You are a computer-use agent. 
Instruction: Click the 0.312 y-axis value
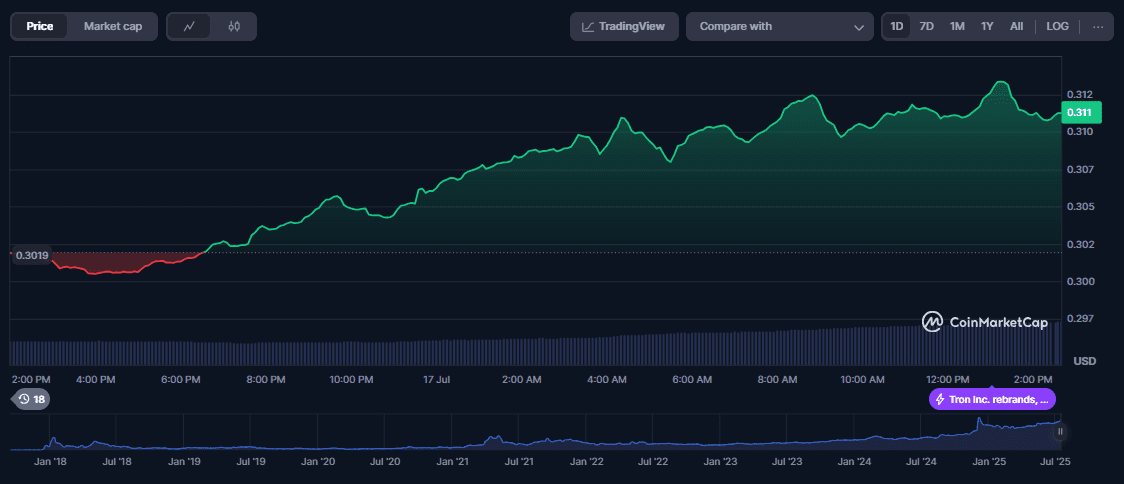point(1080,95)
